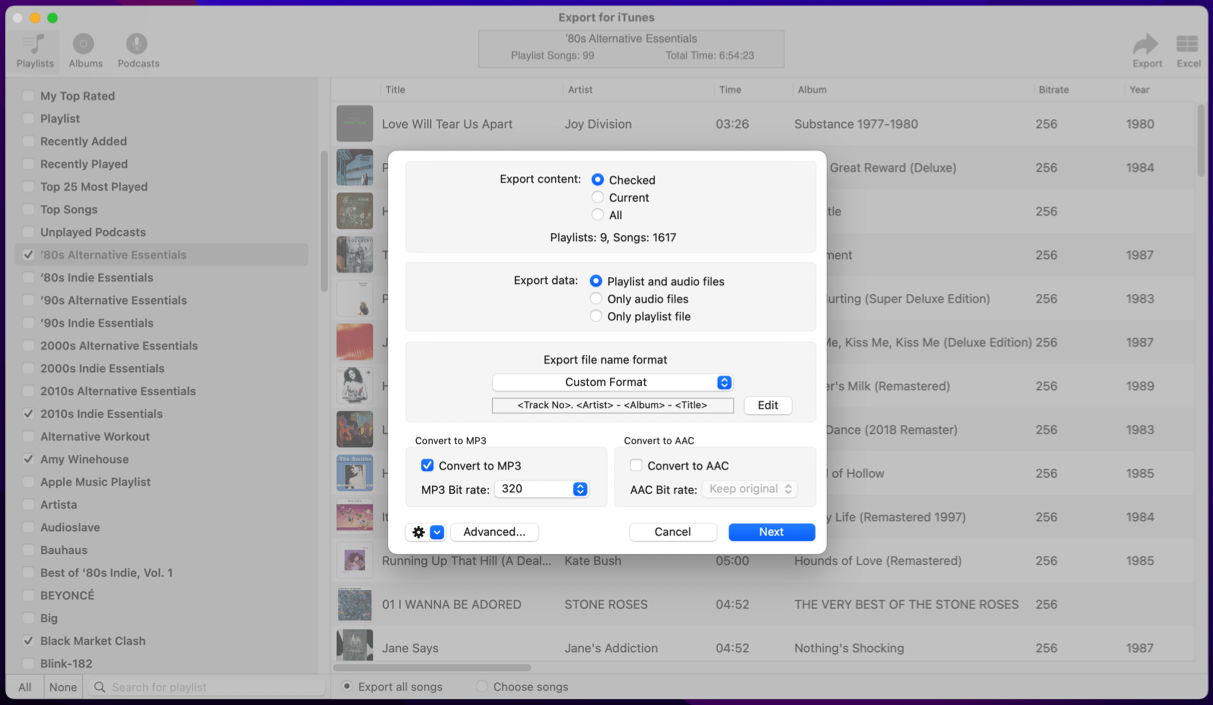1213x705 pixels.
Task: Cancel the export dialog
Action: [x=673, y=532]
